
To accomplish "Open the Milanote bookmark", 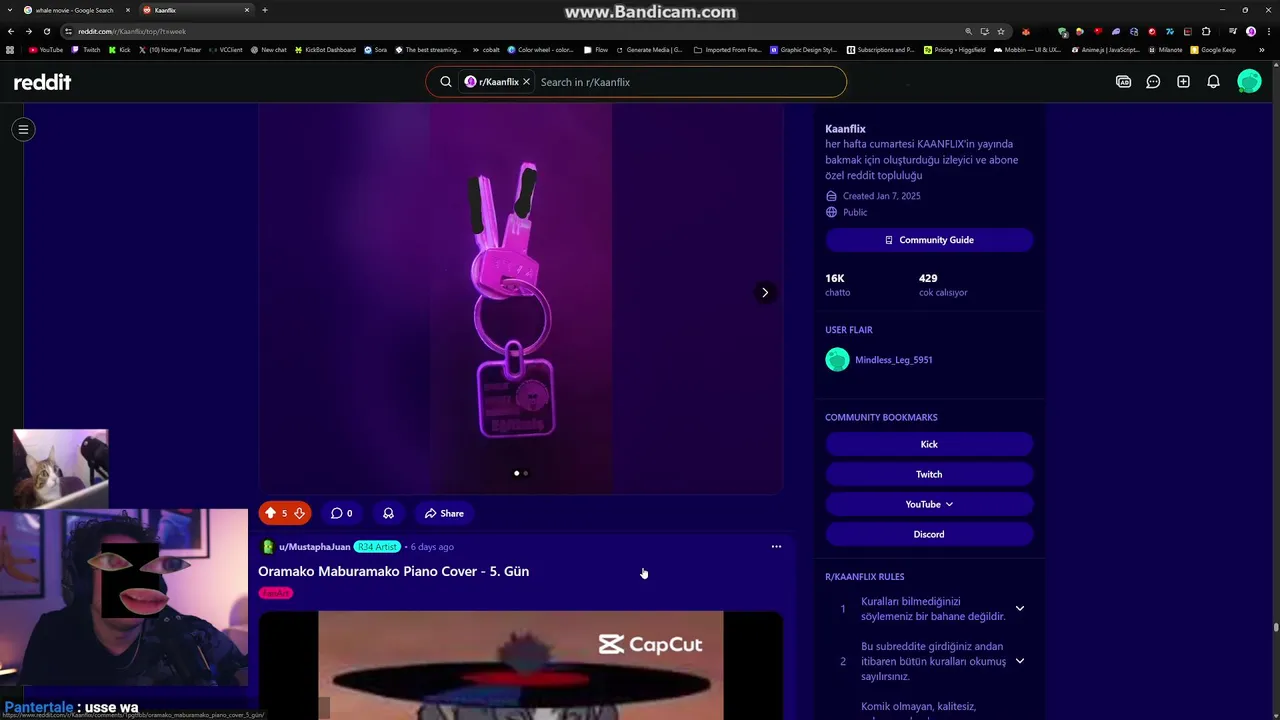I will click(1165, 49).
